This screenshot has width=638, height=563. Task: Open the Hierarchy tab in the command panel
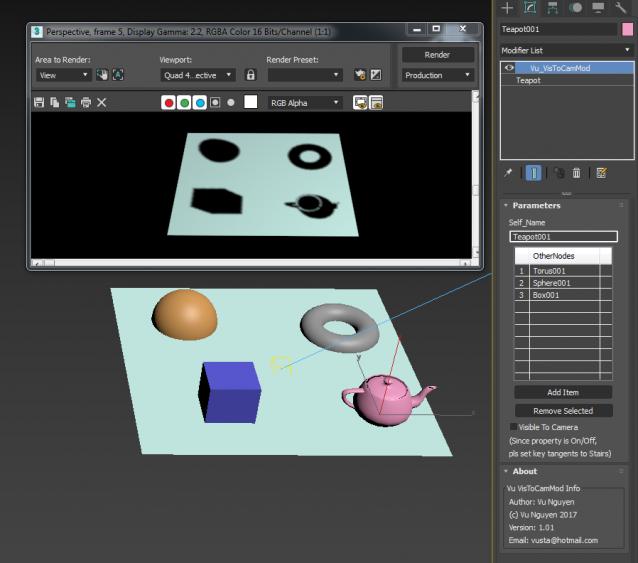(x=553, y=8)
